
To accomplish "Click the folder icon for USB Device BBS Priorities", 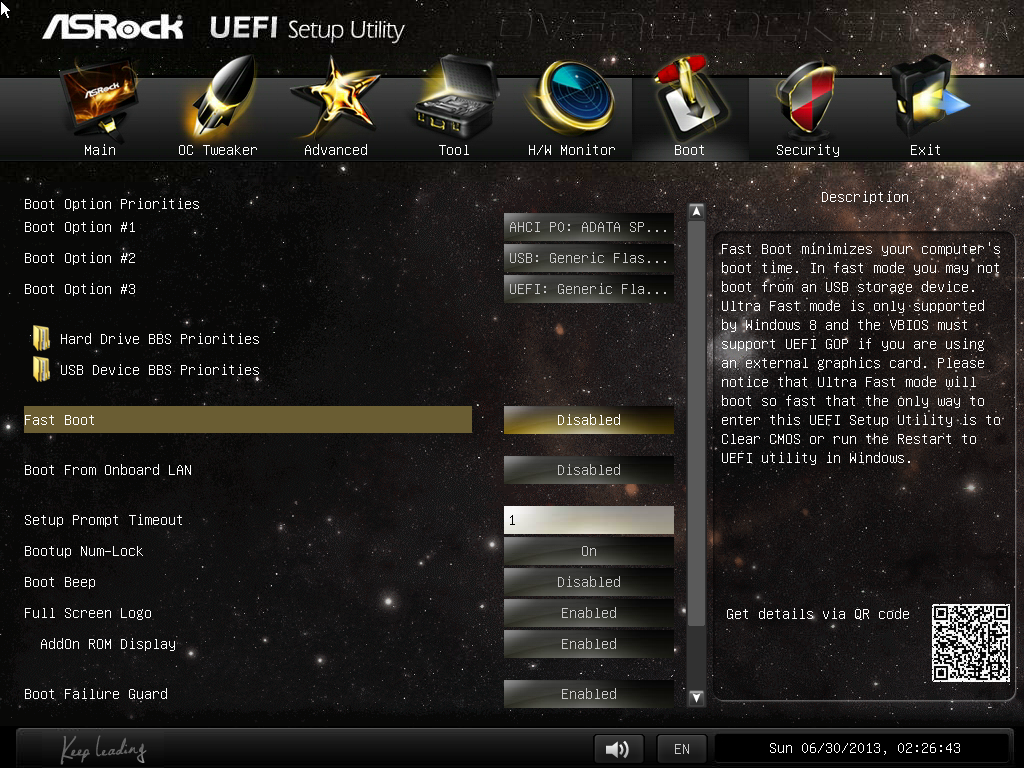I will click(x=41, y=369).
